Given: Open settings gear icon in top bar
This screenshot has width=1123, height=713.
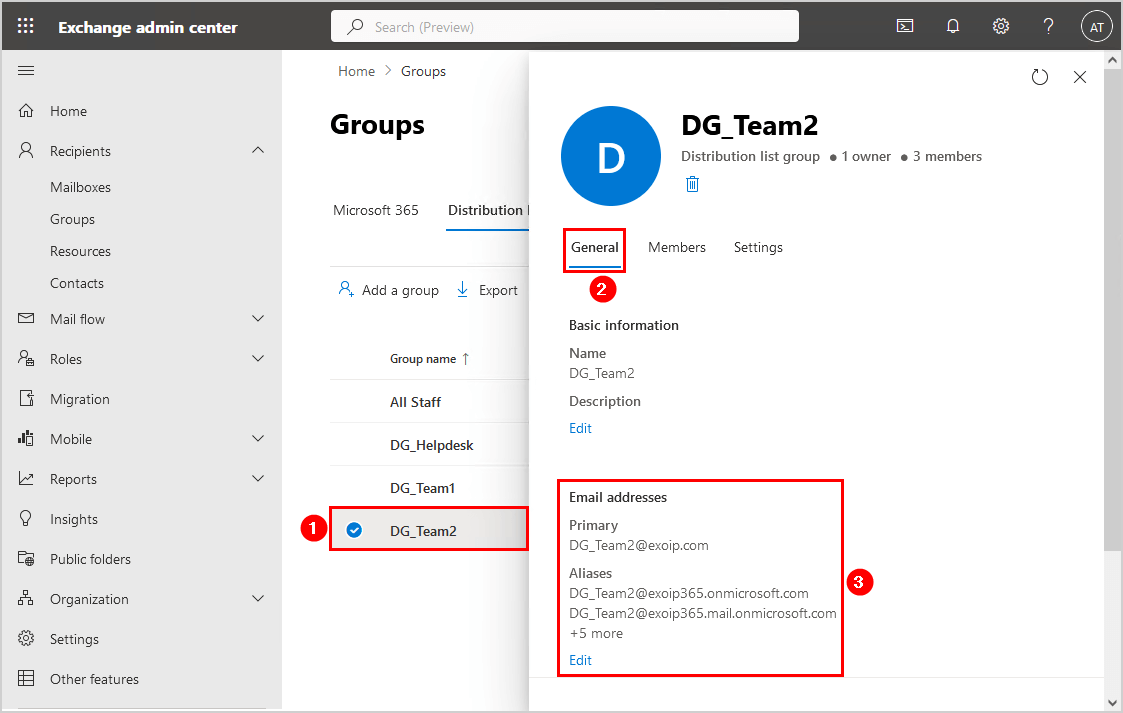Looking at the screenshot, I should coord(1001,26).
